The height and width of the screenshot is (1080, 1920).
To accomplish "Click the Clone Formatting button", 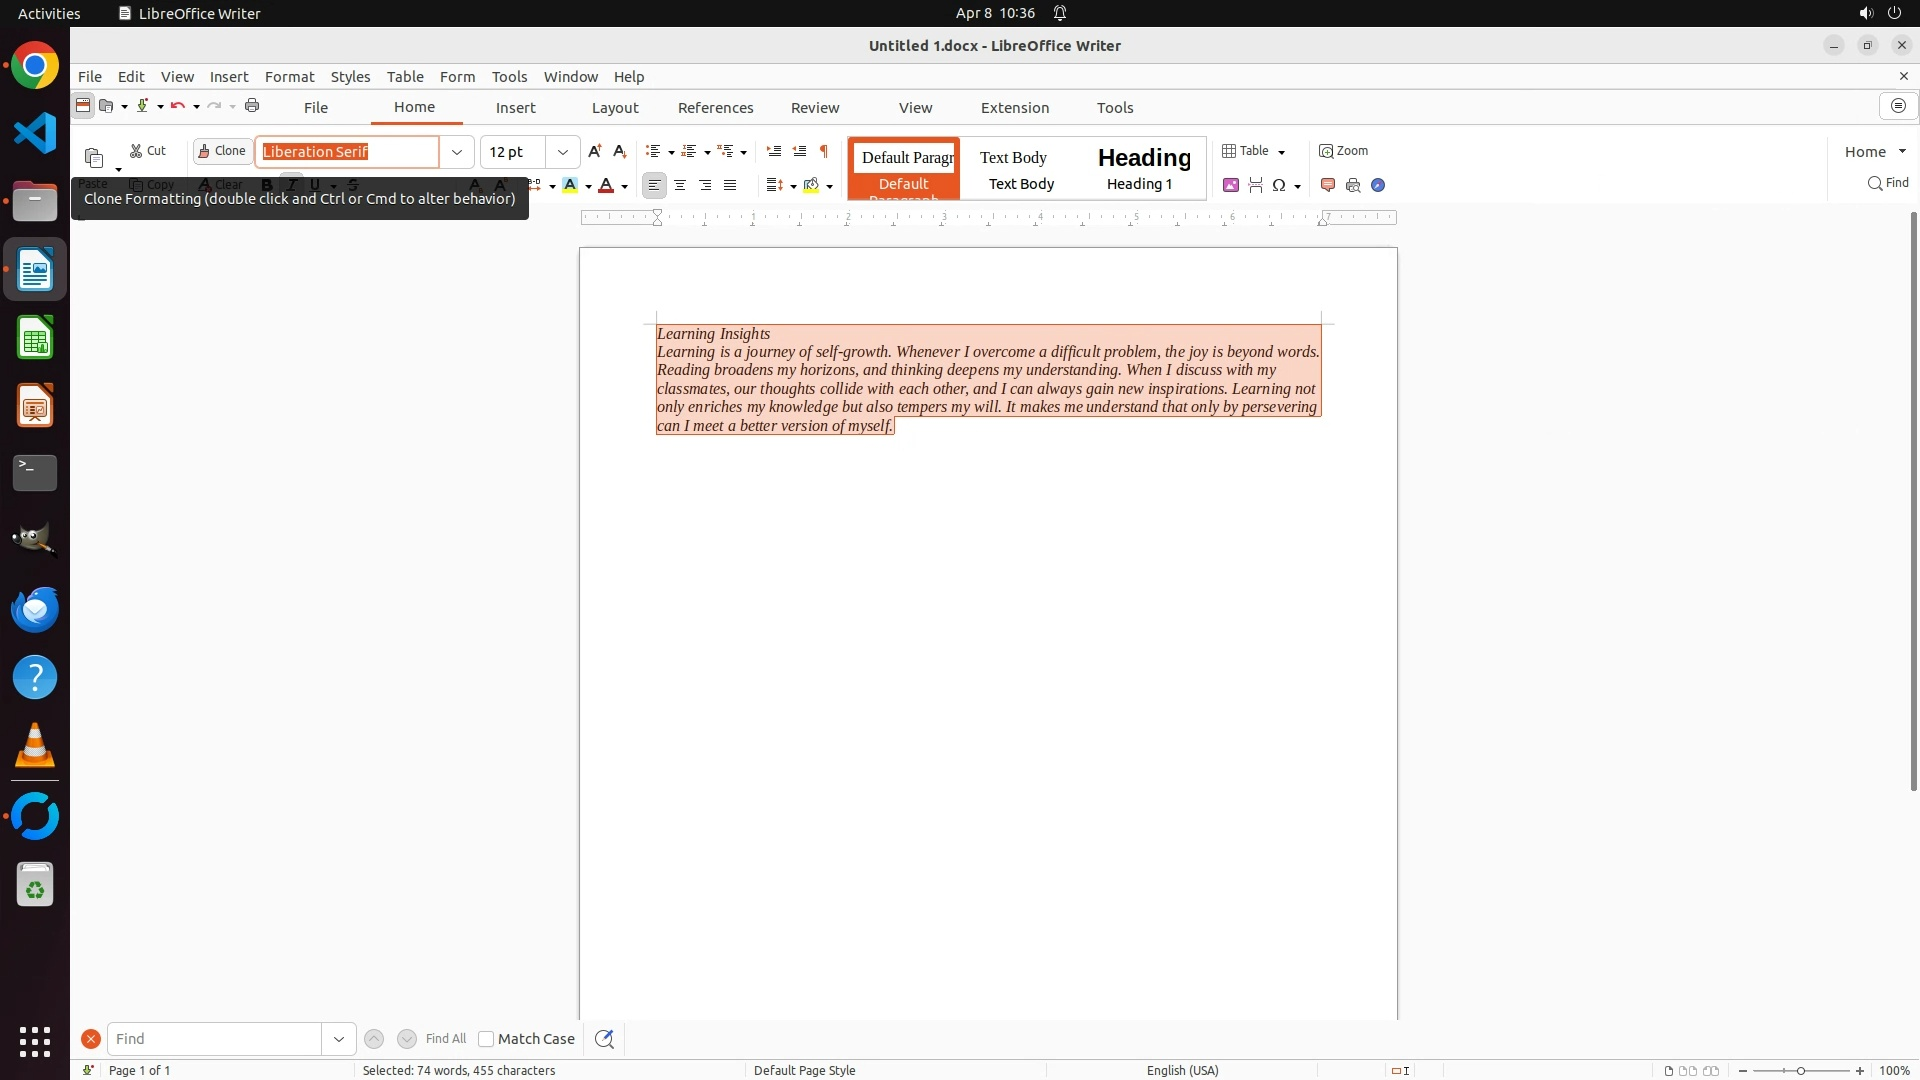I will pos(222,151).
